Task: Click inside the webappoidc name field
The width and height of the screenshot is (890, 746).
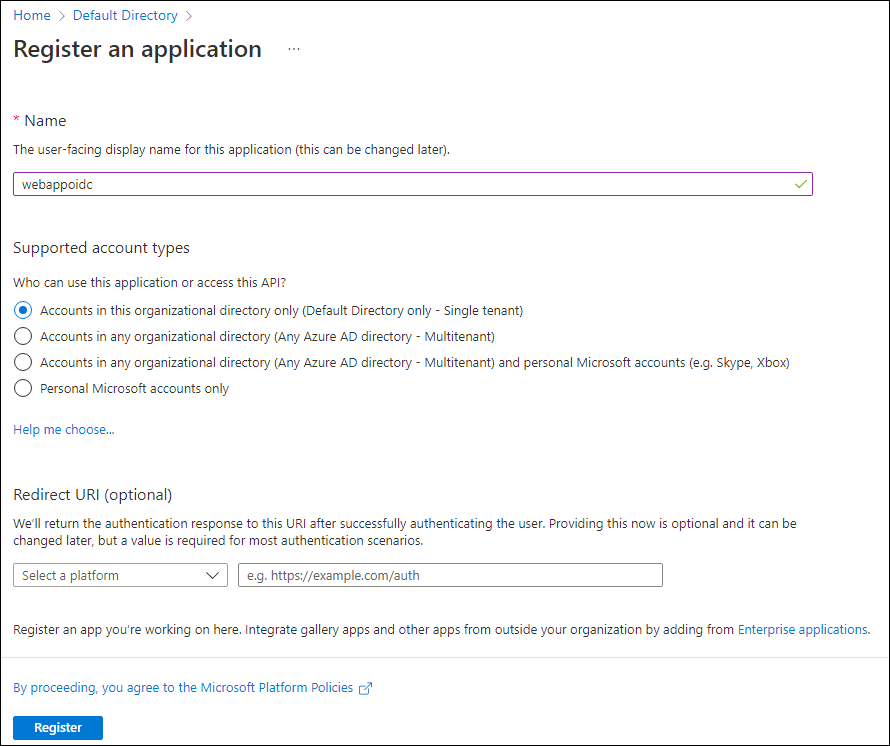Action: (x=400, y=184)
